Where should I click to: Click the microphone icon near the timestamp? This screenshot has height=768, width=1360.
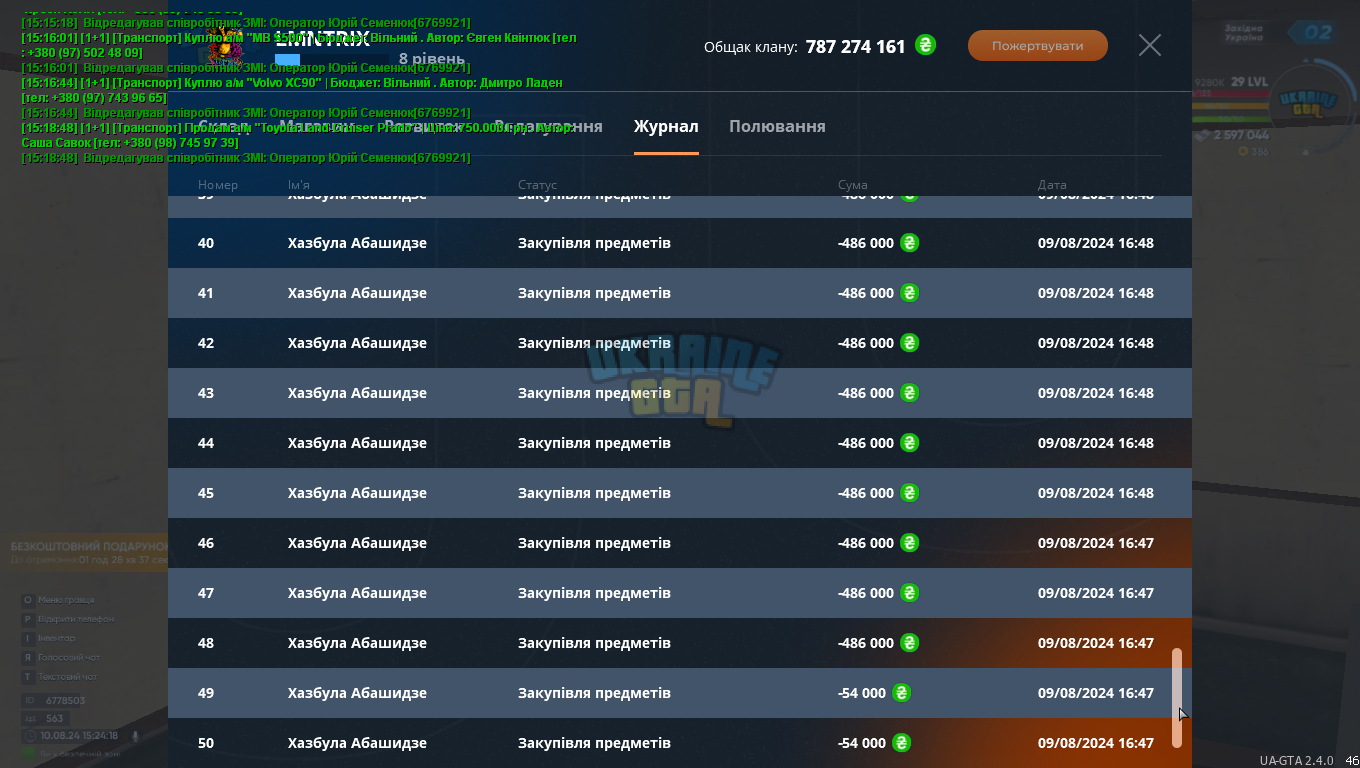[x=135, y=735]
